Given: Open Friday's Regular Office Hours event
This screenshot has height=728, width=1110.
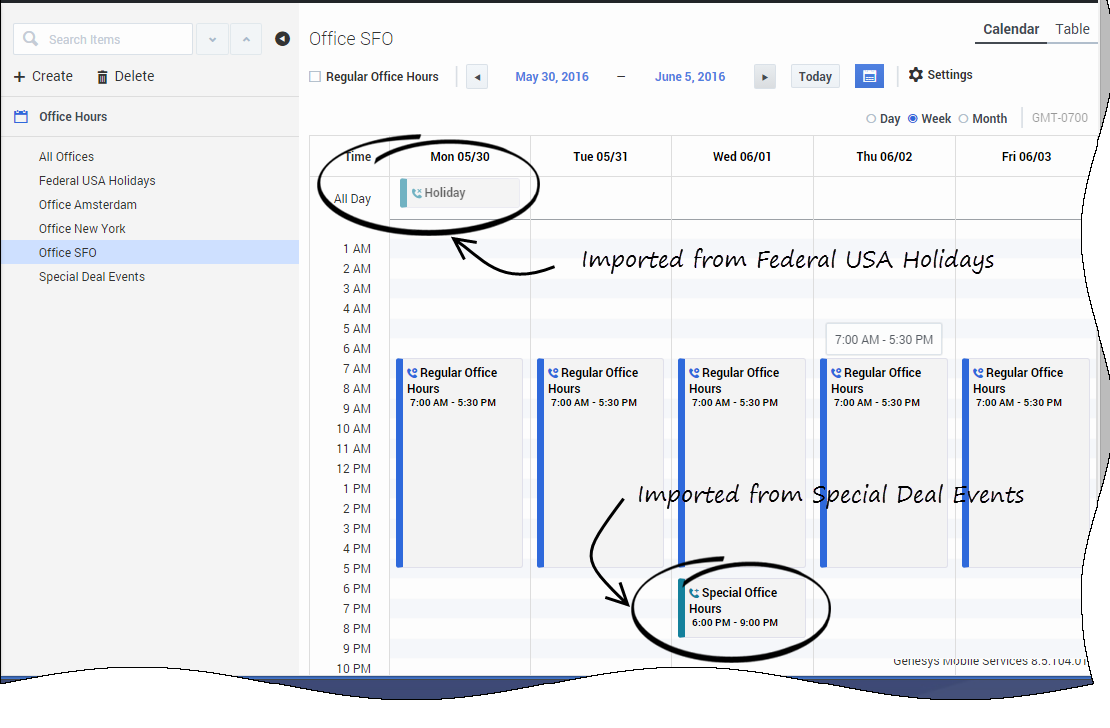Looking at the screenshot, I should click(1025, 463).
